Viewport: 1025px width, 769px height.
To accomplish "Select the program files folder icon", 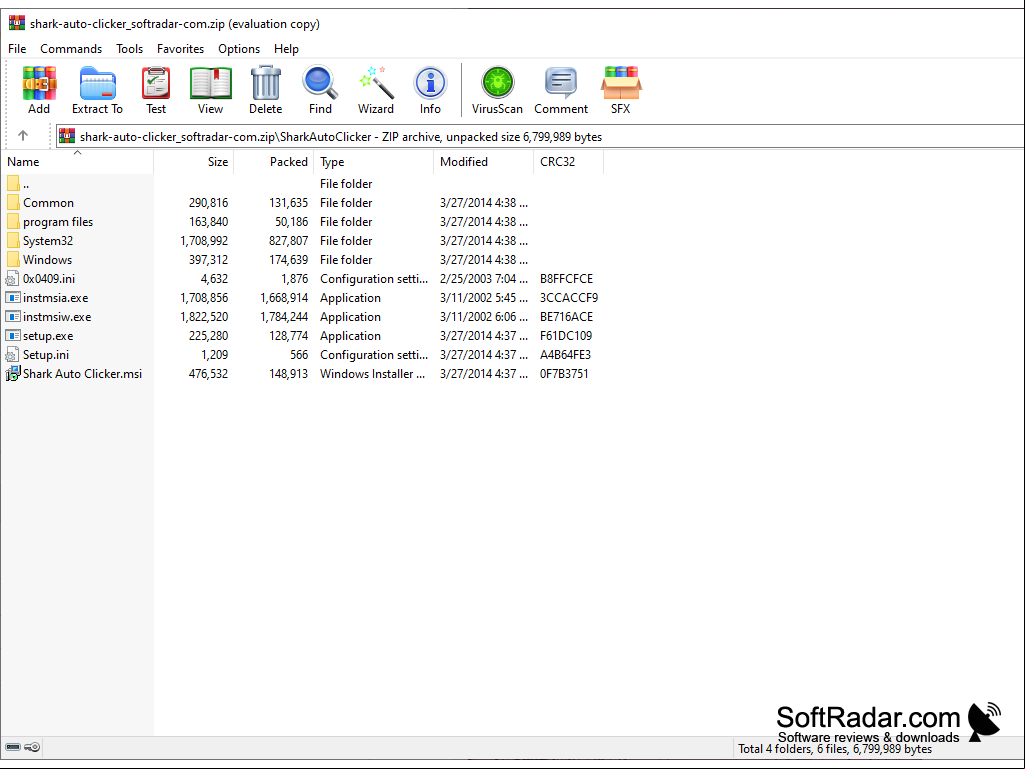I will tap(13, 222).
